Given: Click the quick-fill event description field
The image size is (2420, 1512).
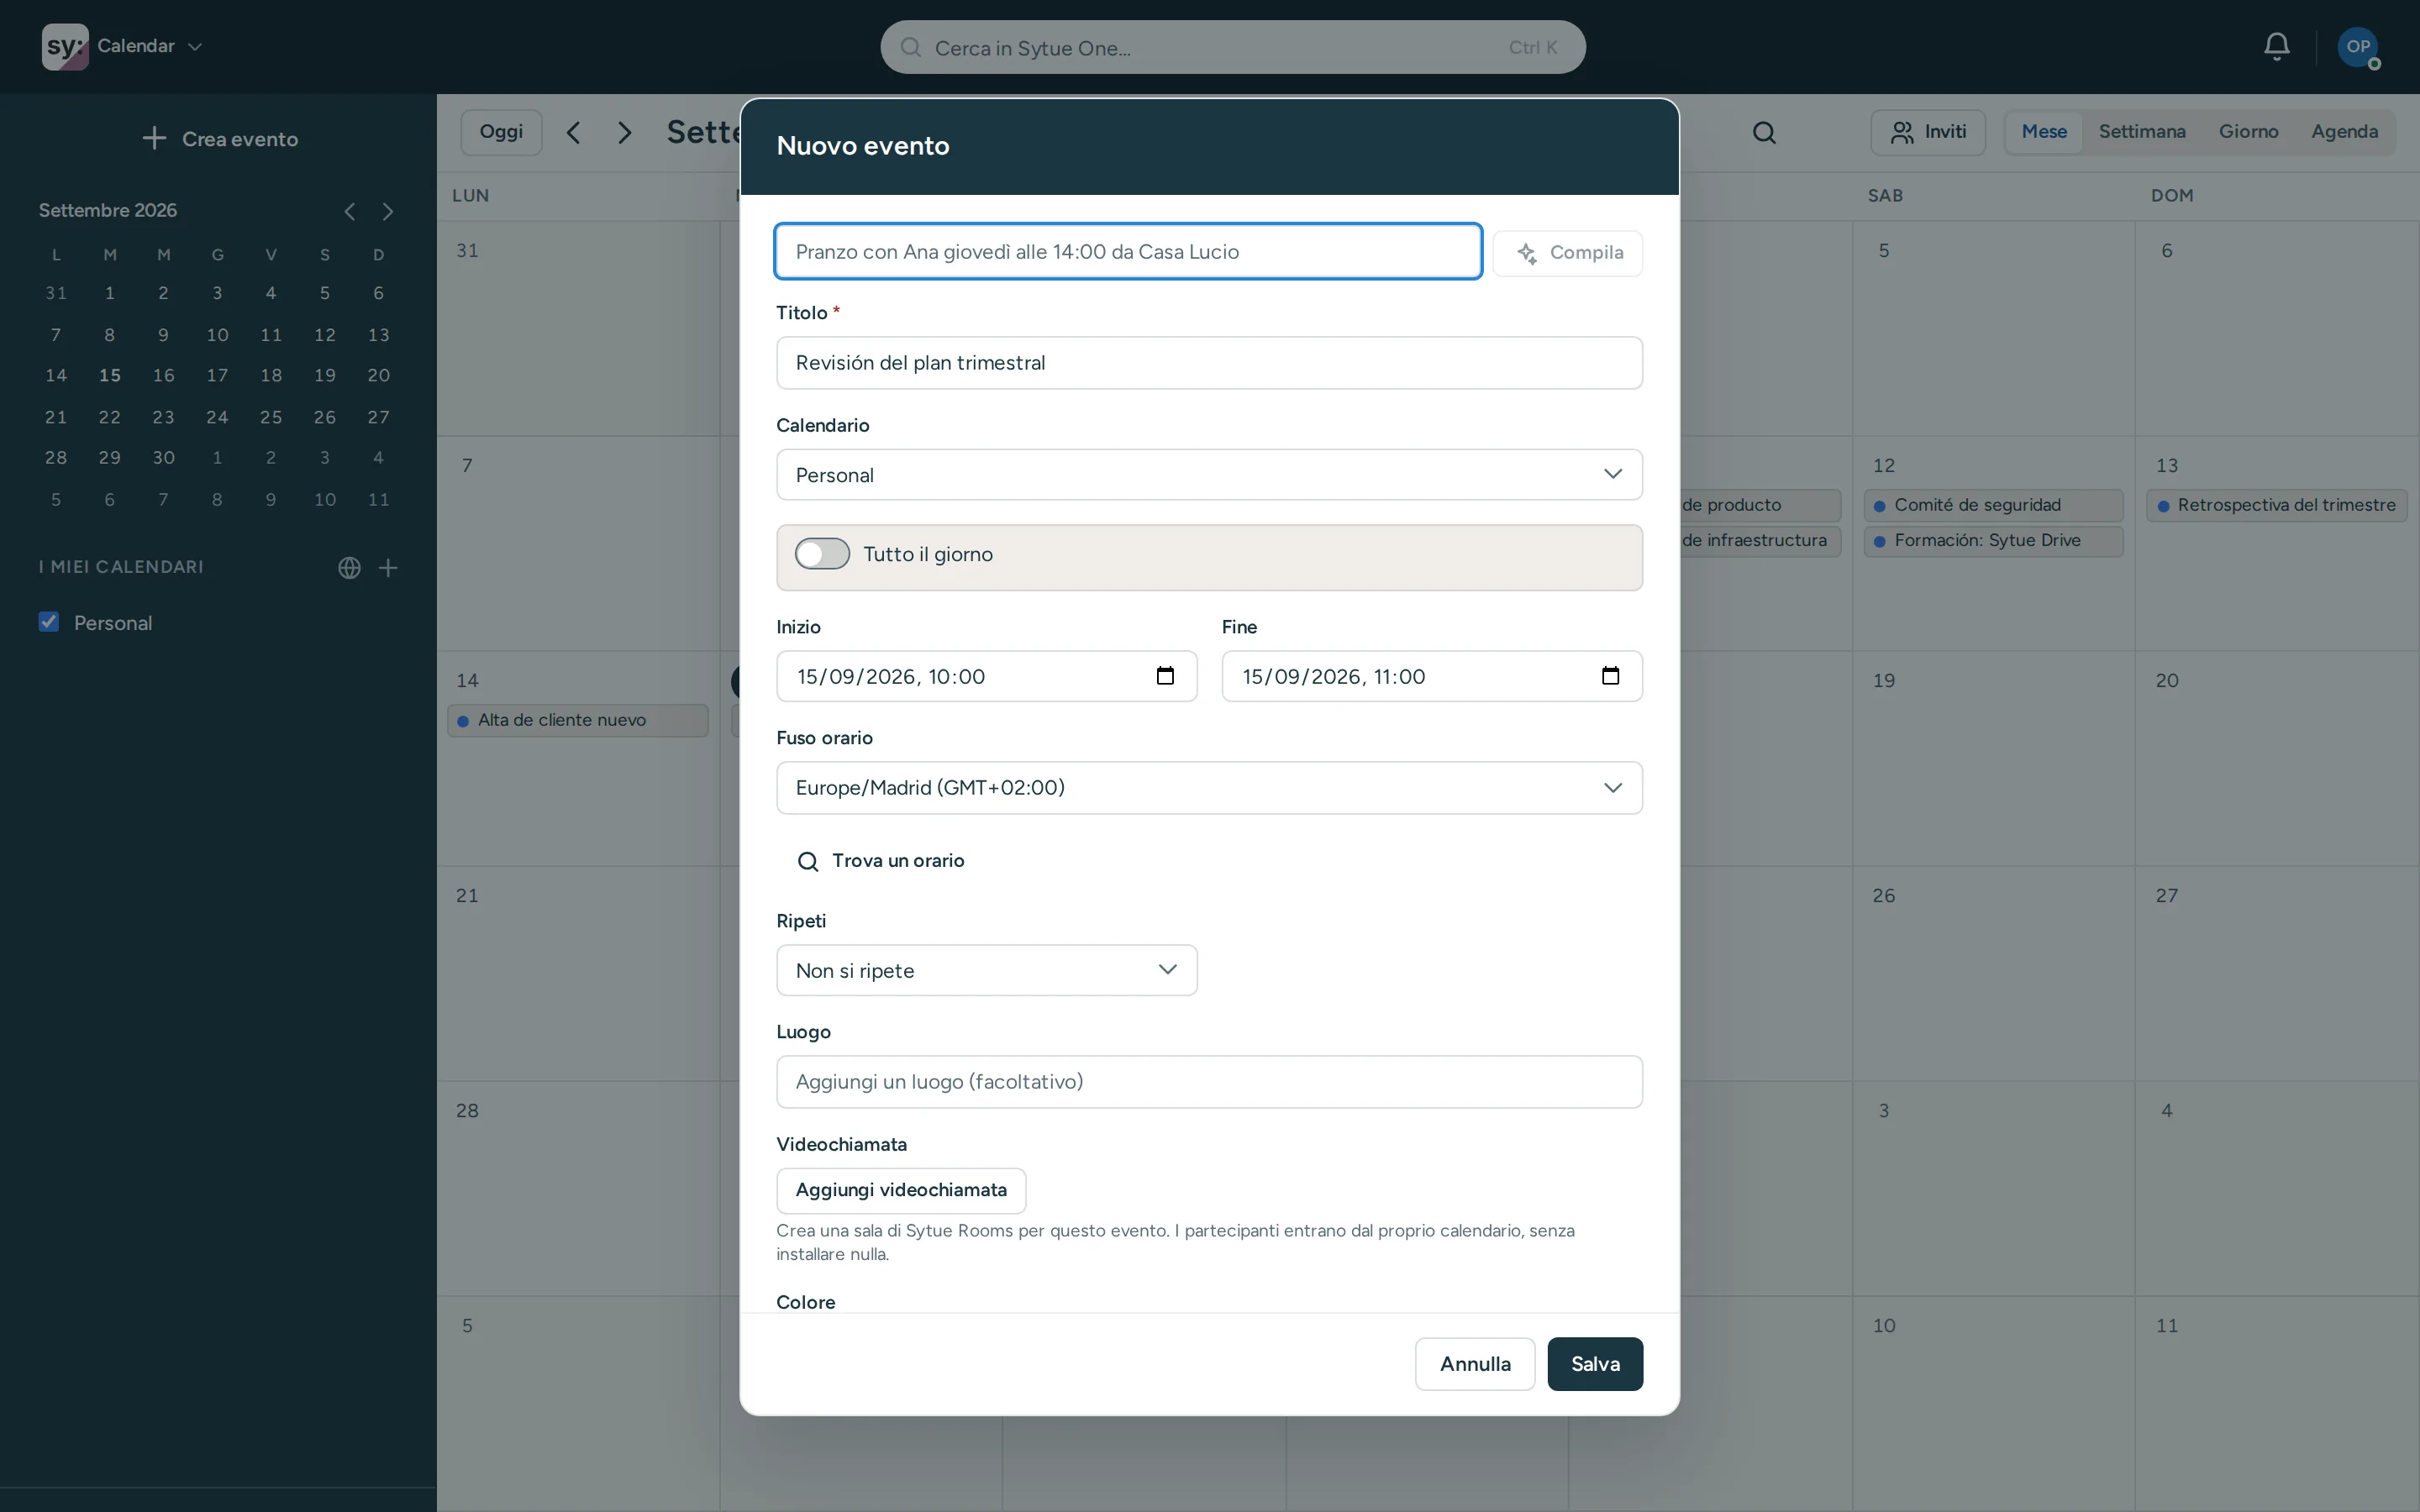Looking at the screenshot, I should tap(1128, 252).
